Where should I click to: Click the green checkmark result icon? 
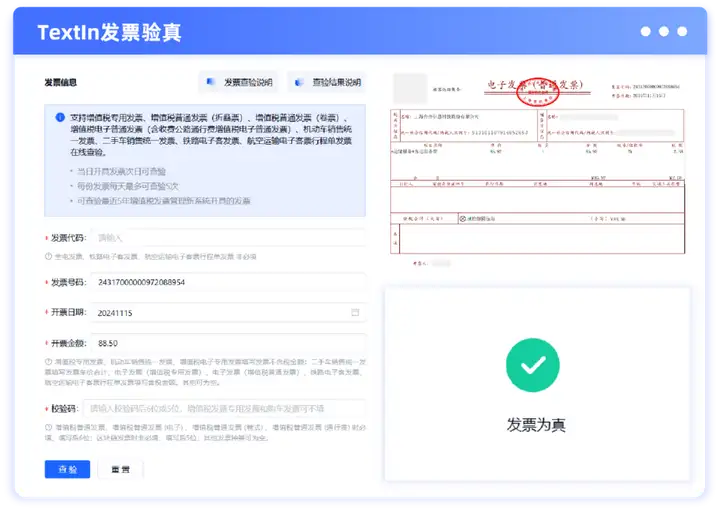click(533, 365)
